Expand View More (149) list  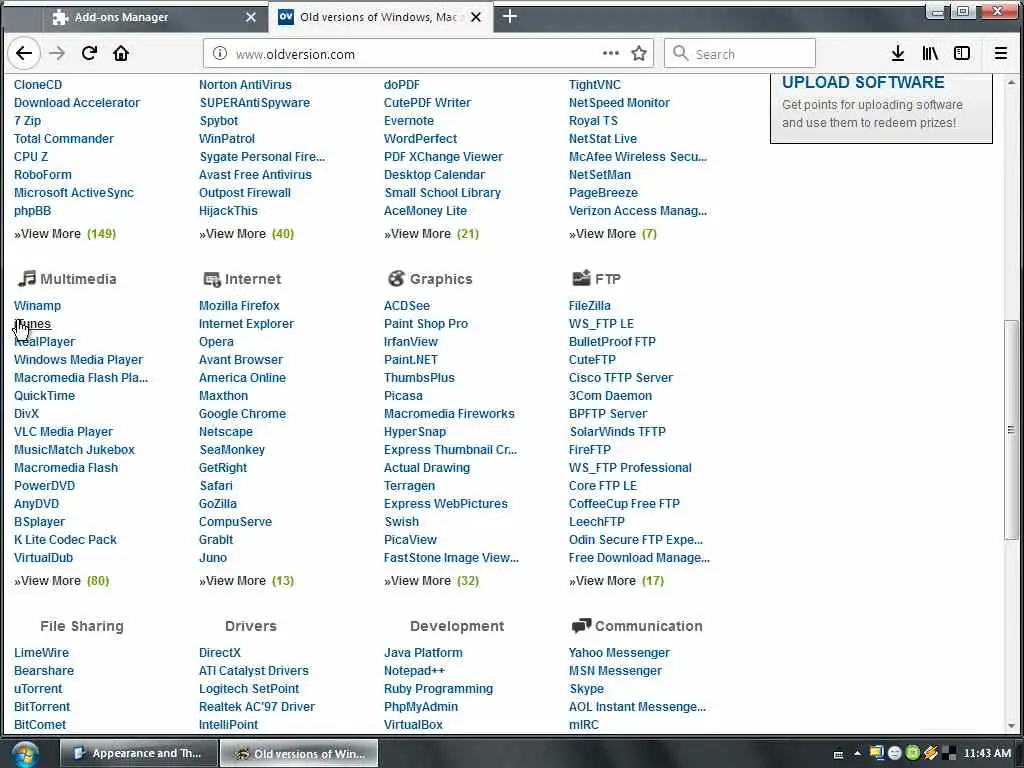(x=65, y=234)
